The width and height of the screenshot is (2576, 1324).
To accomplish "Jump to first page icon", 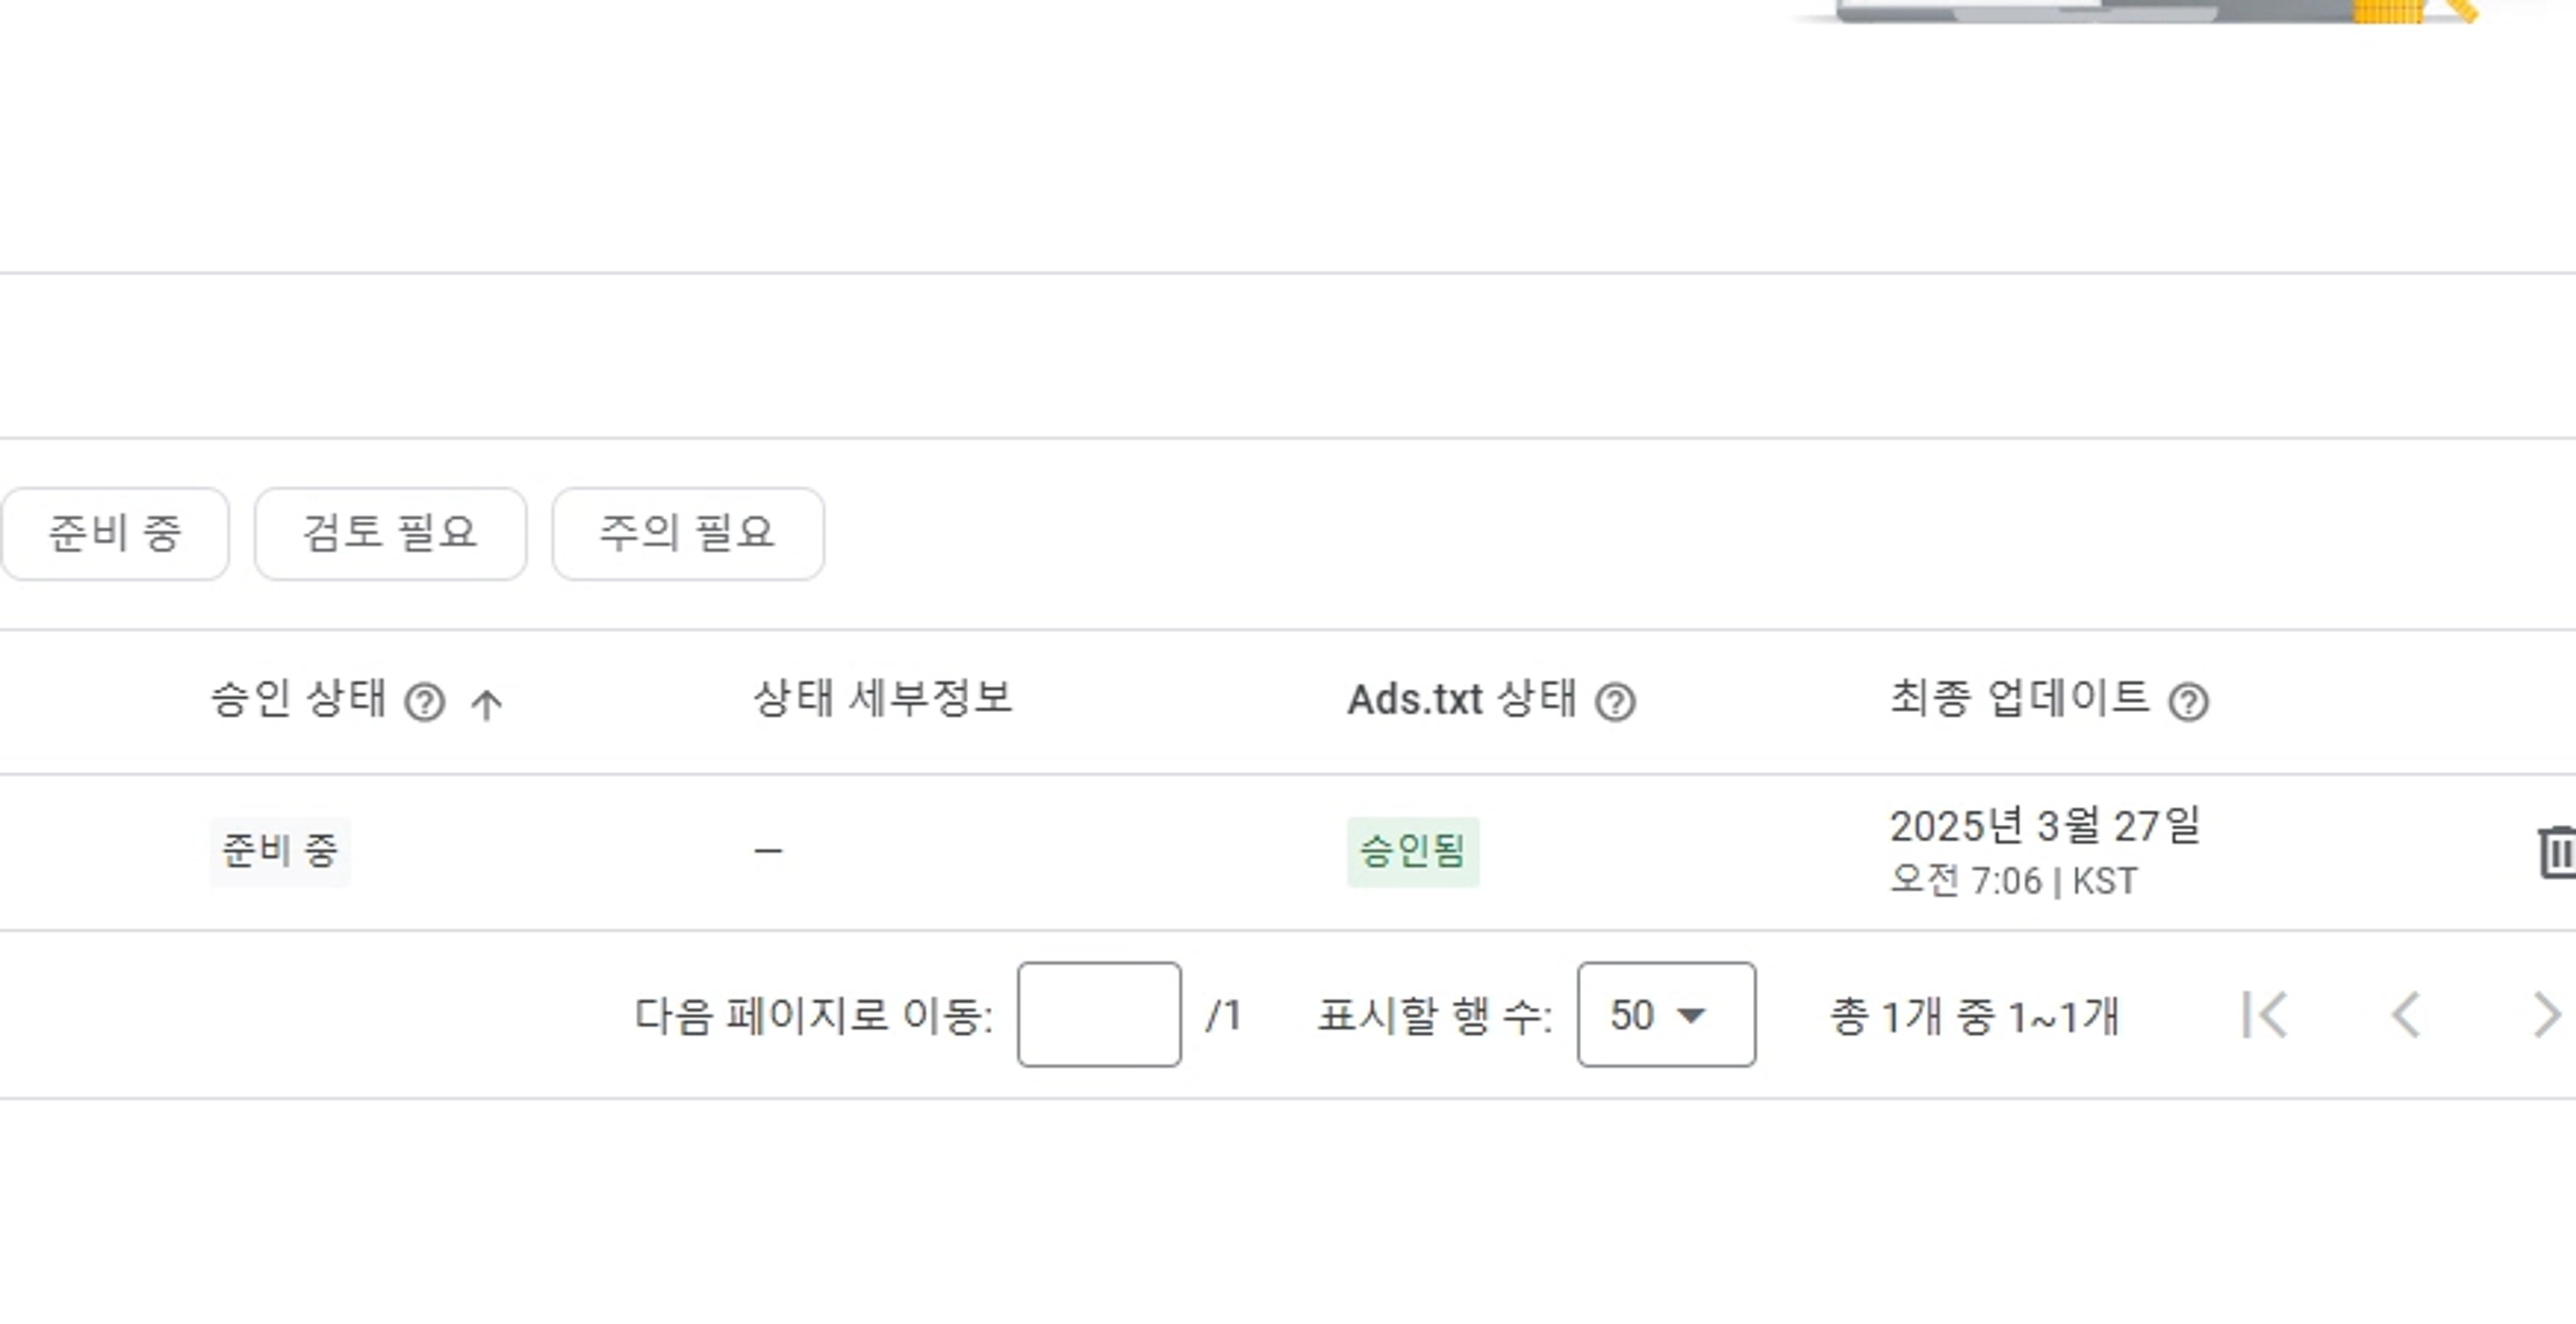I will pos(2264,1015).
